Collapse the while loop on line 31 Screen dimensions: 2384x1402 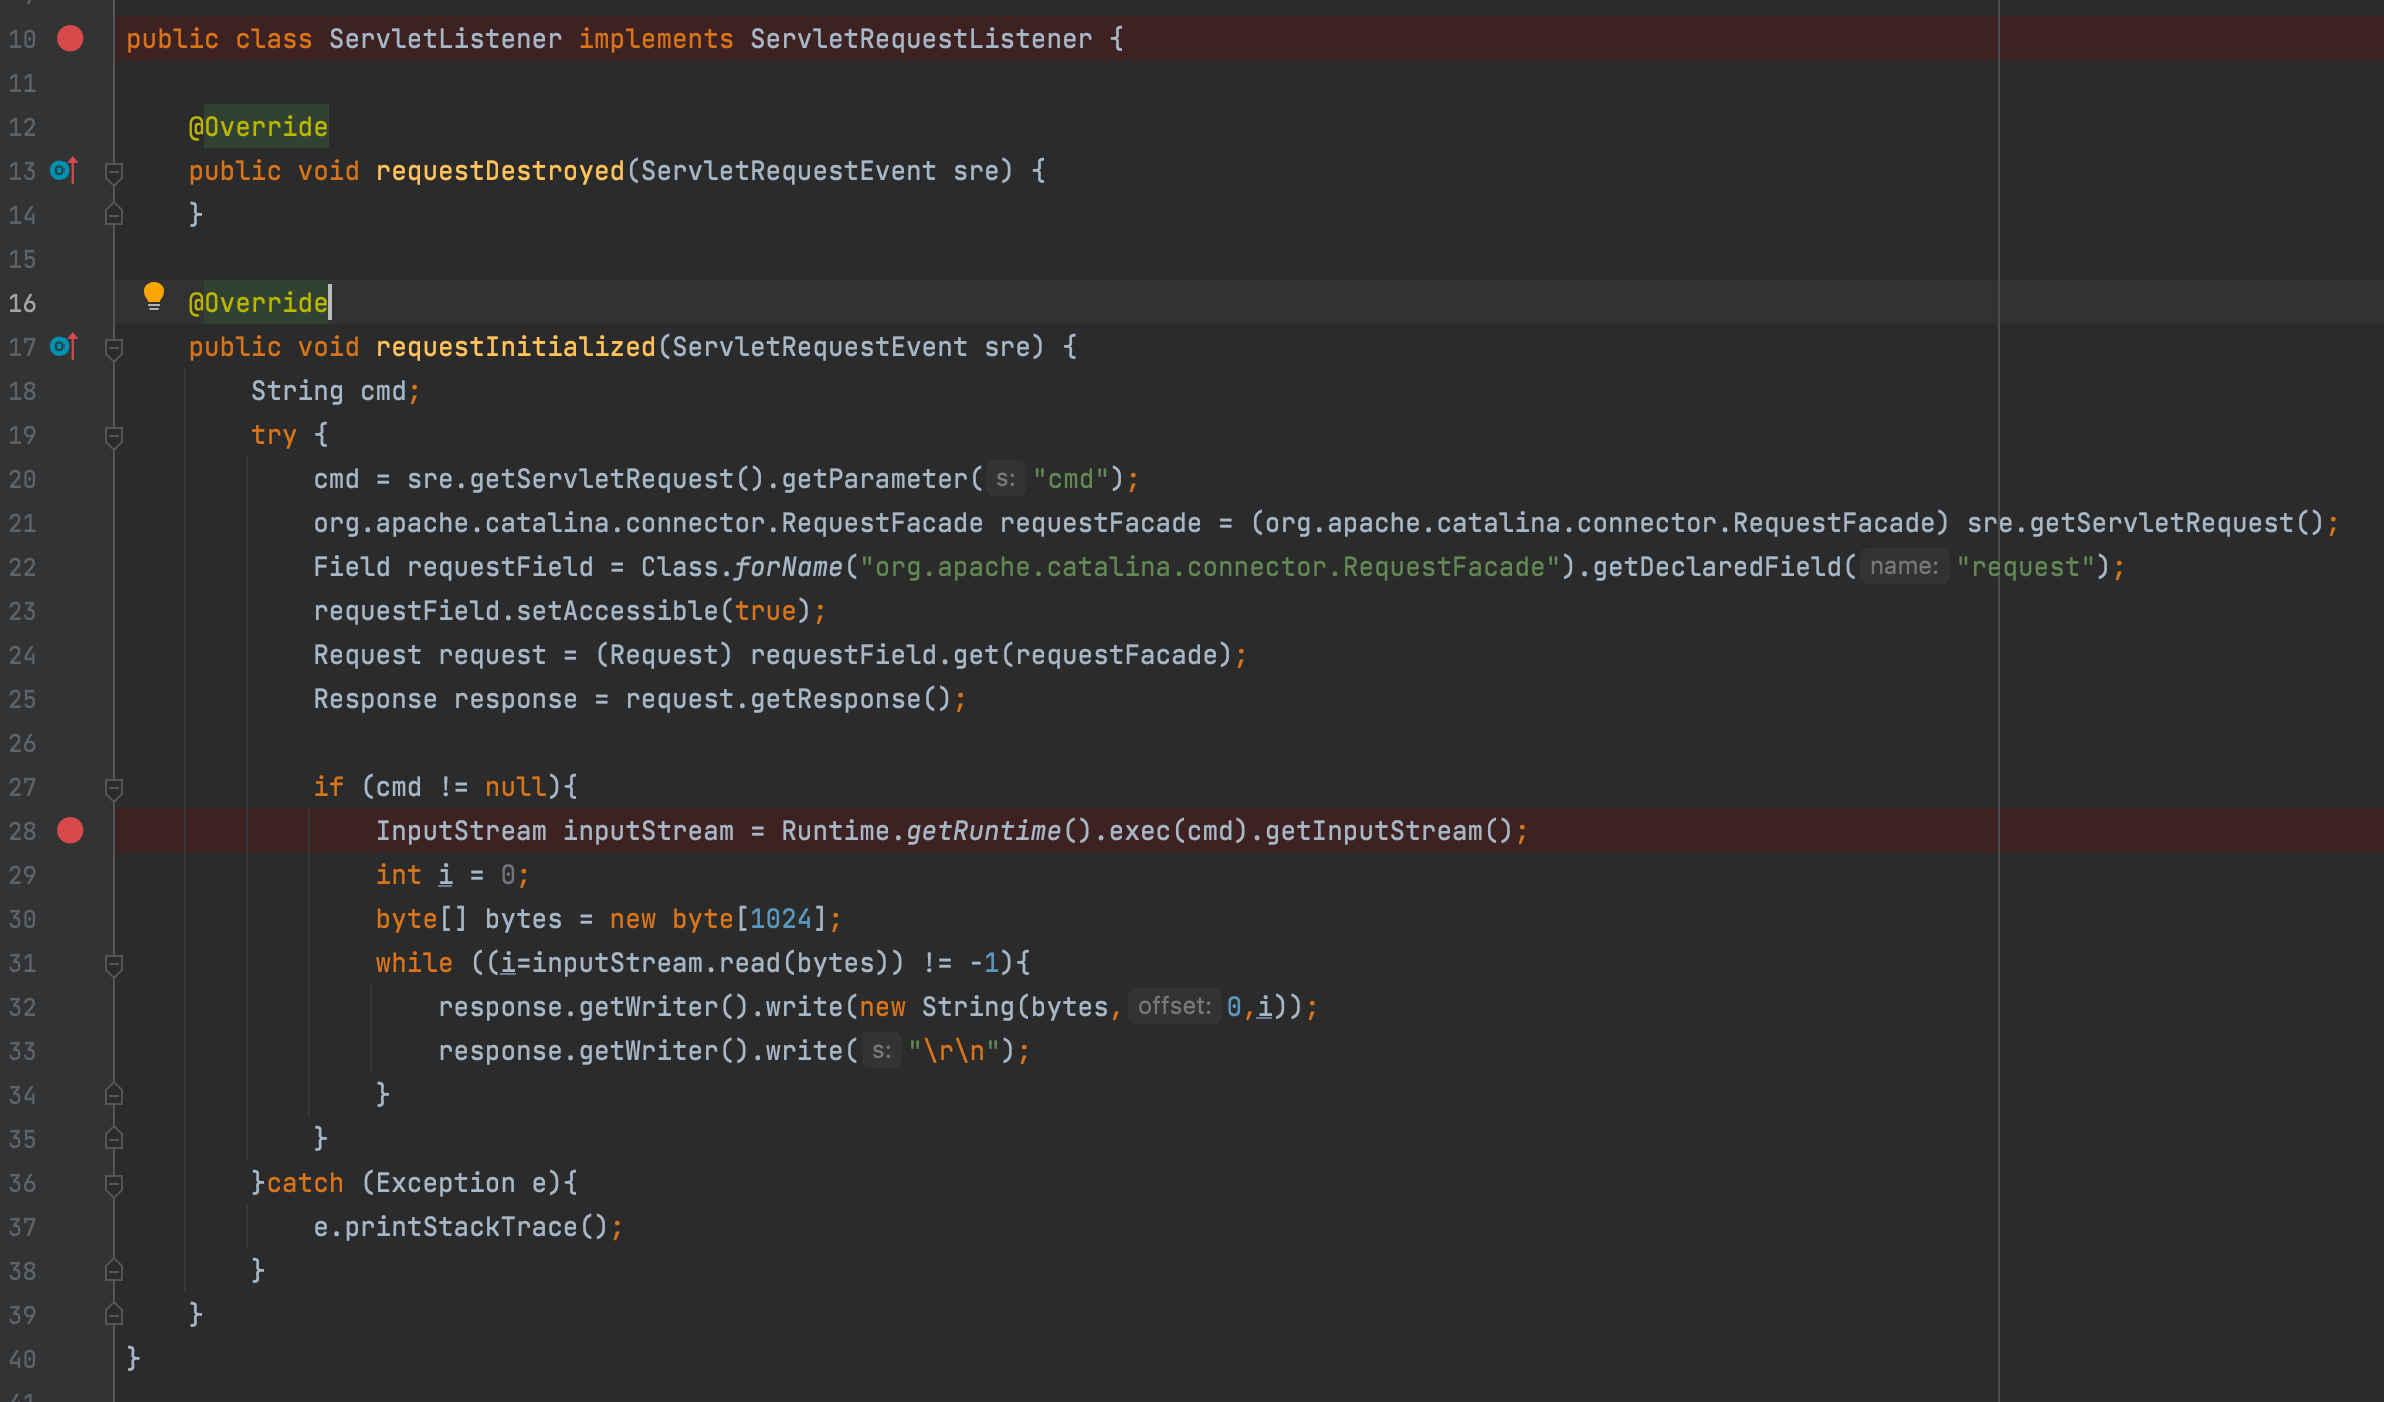[x=114, y=964]
